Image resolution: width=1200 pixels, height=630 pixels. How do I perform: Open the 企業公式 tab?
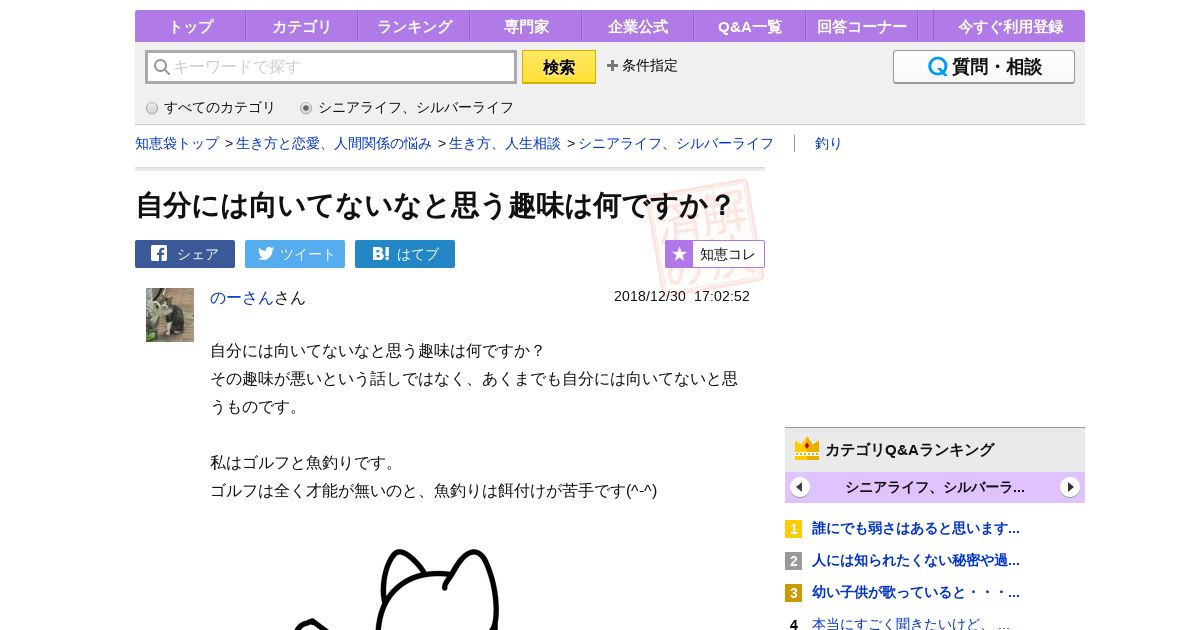click(x=637, y=26)
